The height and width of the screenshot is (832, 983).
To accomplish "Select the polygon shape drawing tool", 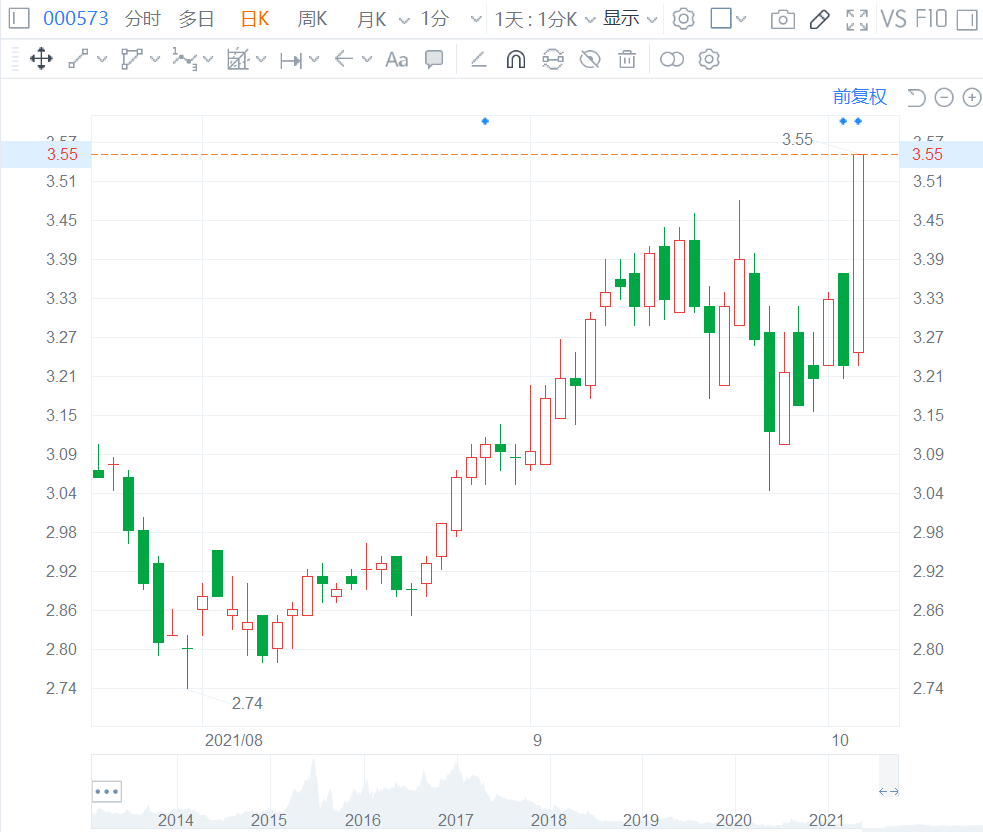I will pyautogui.click(x=132, y=59).
